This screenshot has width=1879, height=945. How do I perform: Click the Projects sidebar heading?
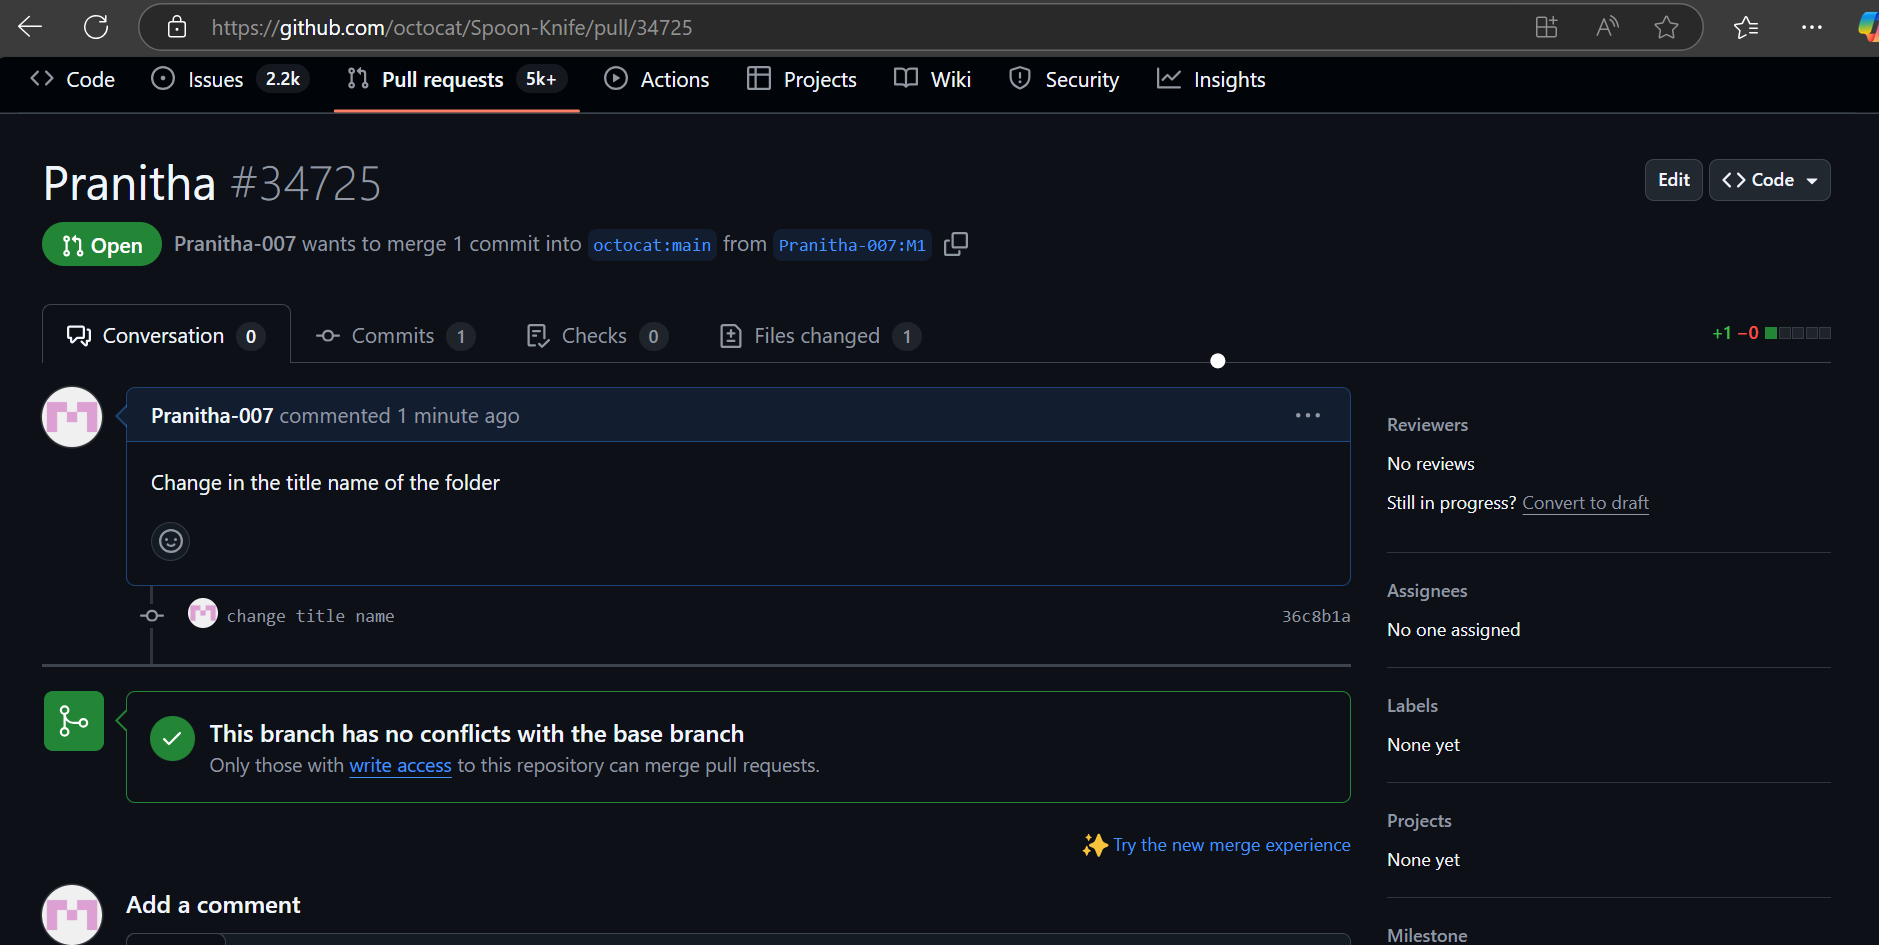(x=1419, y=821)
